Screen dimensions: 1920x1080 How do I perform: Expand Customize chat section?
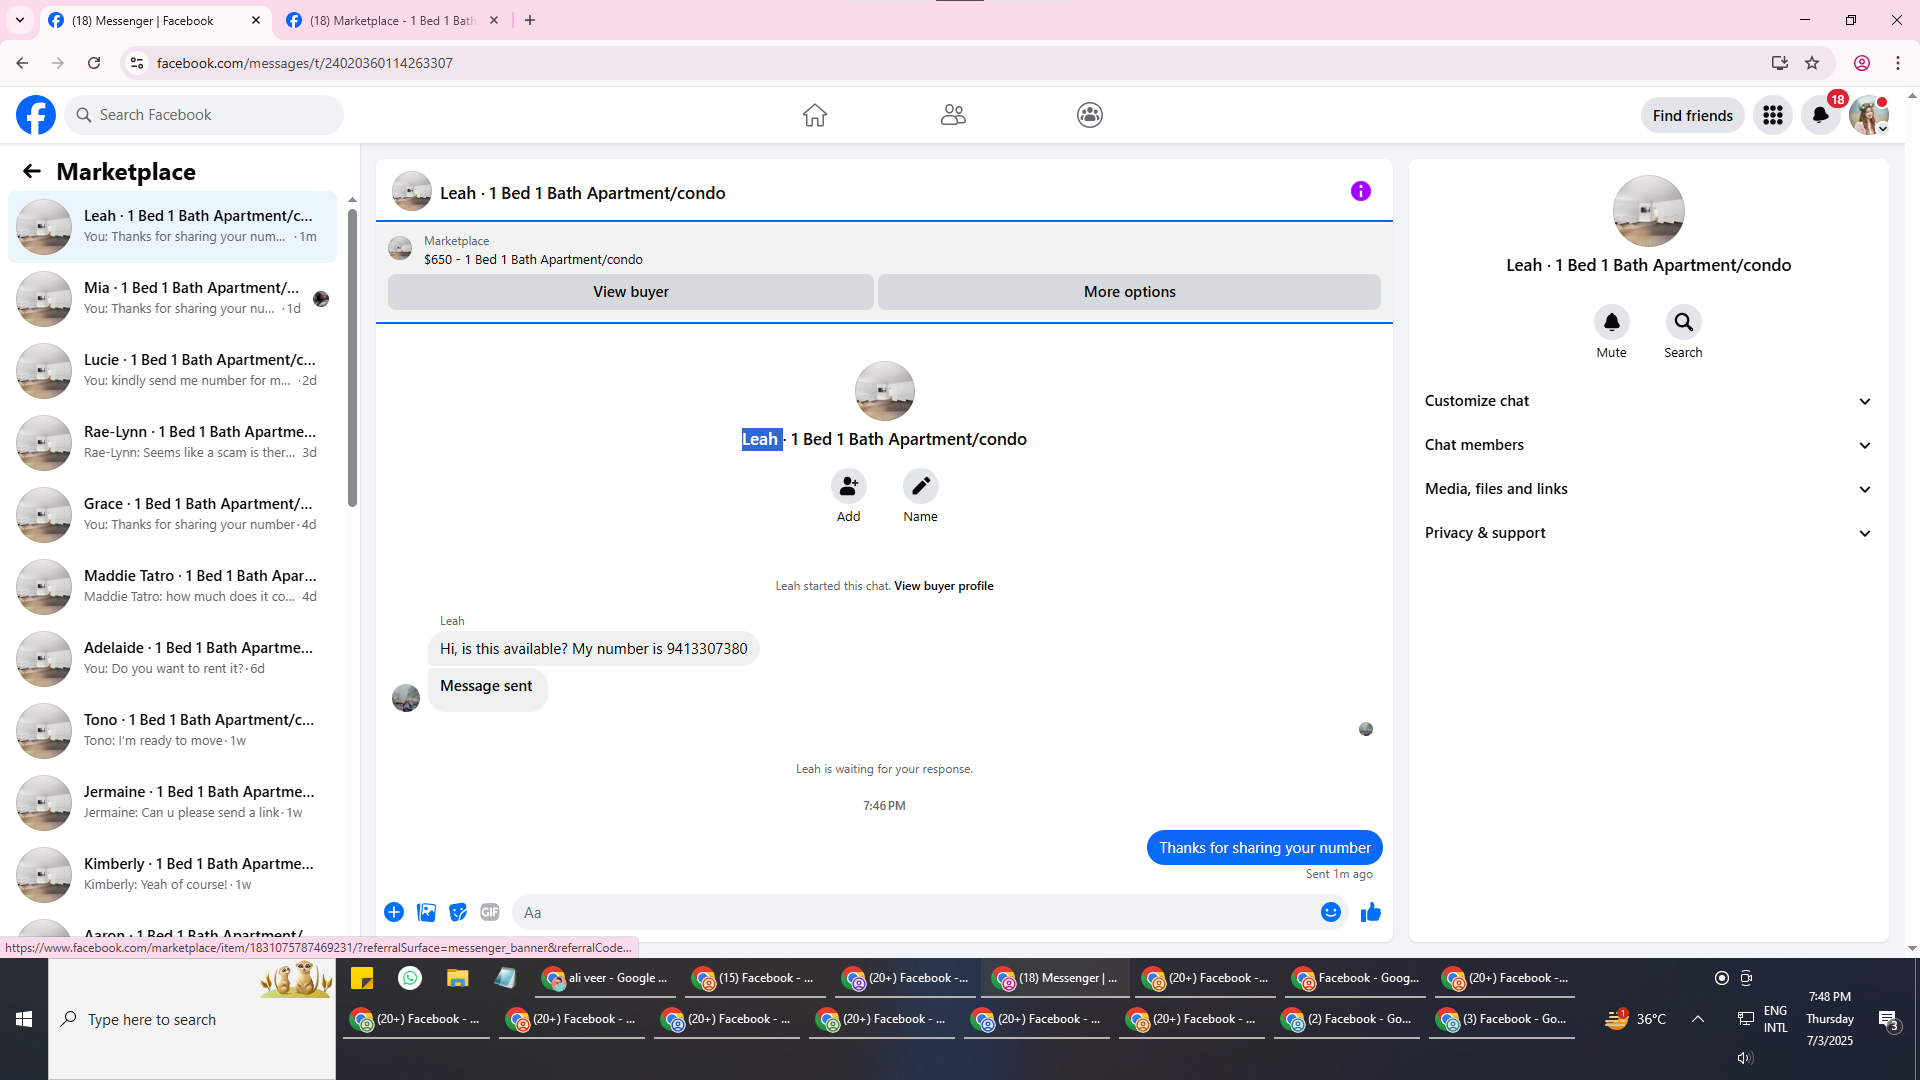click(x=1647, y=401)
